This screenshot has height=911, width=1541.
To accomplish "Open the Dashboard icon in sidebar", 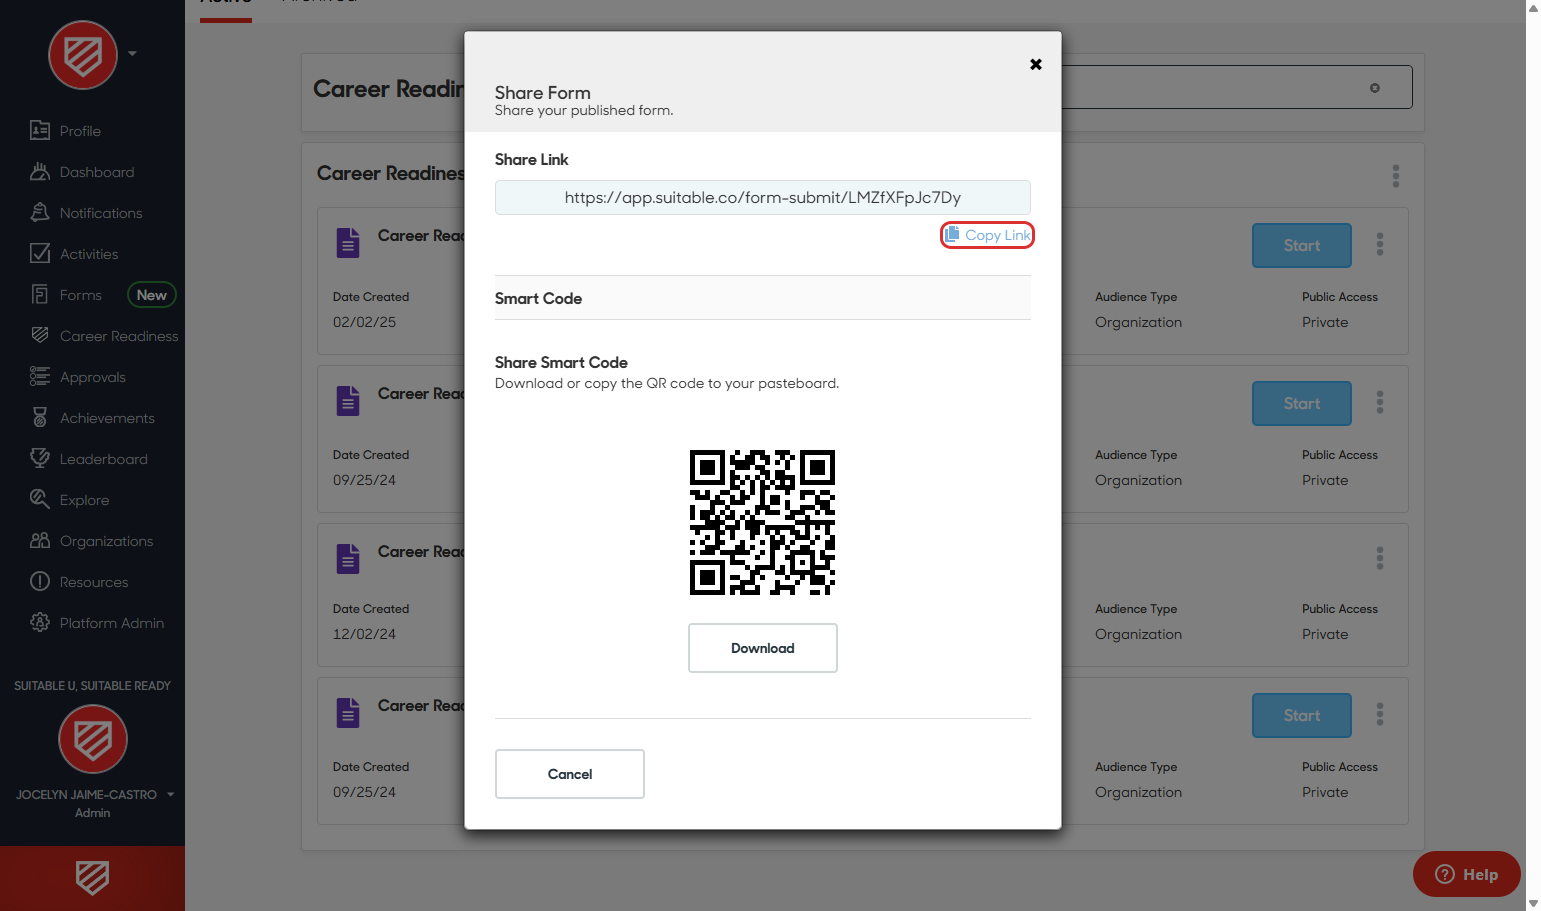I will tap(40, 172).
